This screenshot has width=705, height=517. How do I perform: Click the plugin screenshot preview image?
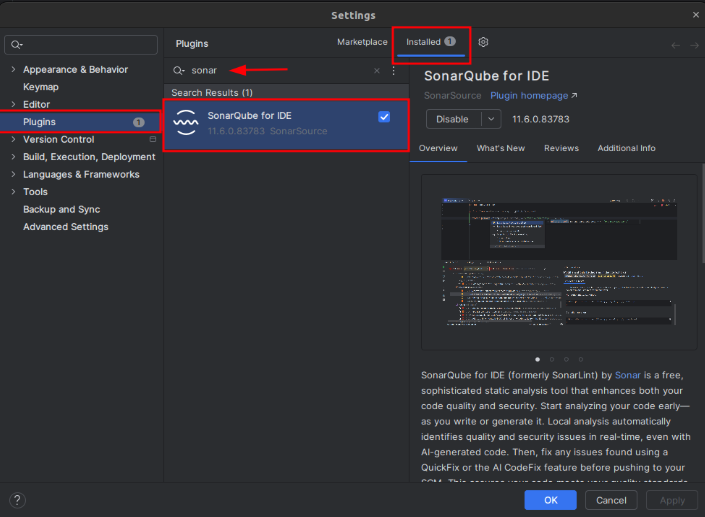coord(559,262)
